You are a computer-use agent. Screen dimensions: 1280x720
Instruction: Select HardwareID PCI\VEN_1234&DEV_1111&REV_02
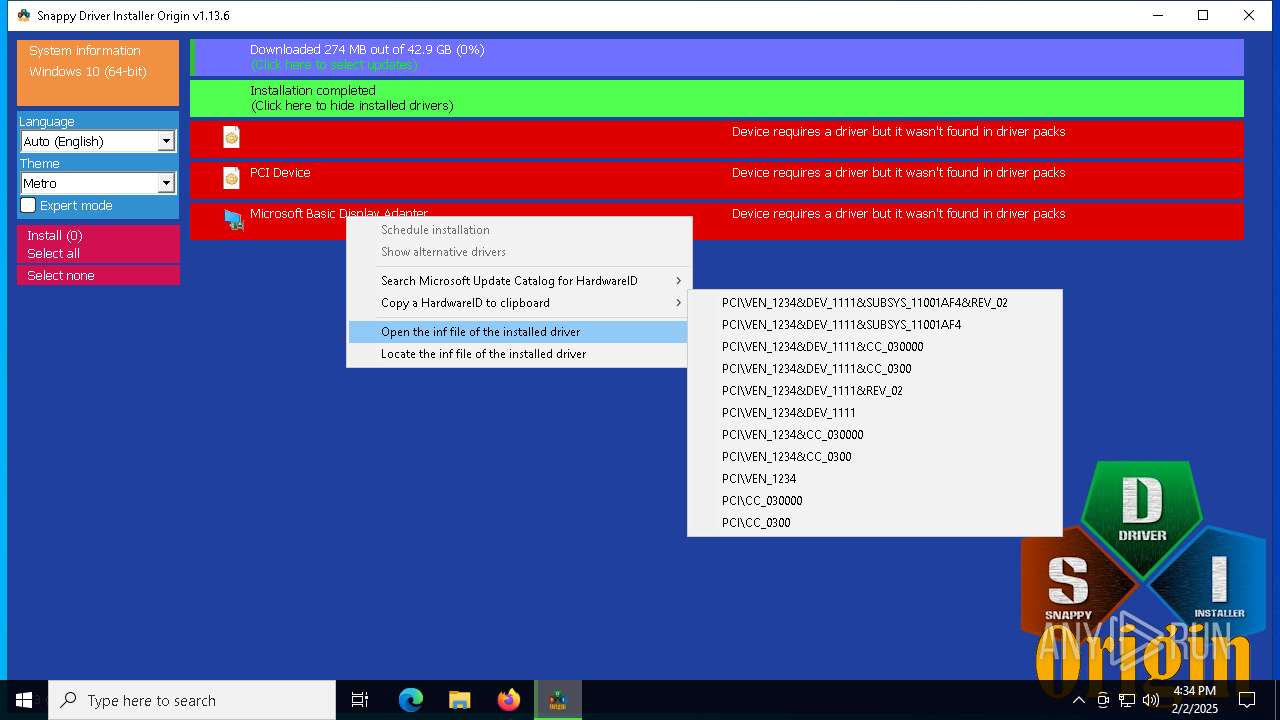tap(875, 391)
